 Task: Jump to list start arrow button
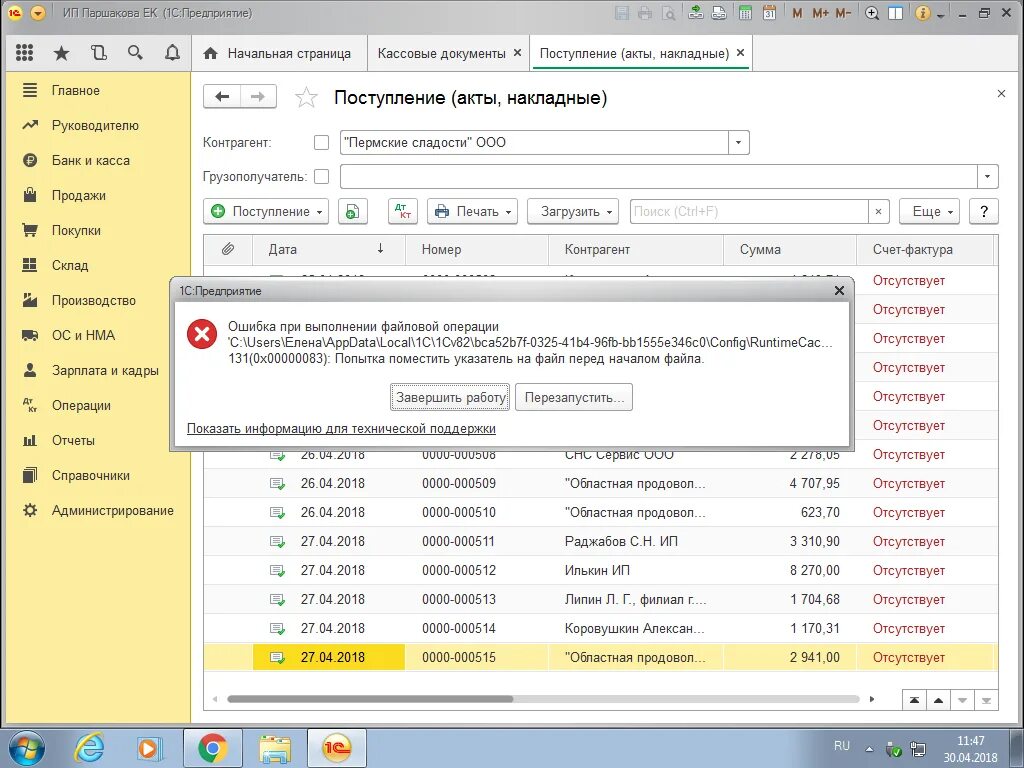click(914, 700)
